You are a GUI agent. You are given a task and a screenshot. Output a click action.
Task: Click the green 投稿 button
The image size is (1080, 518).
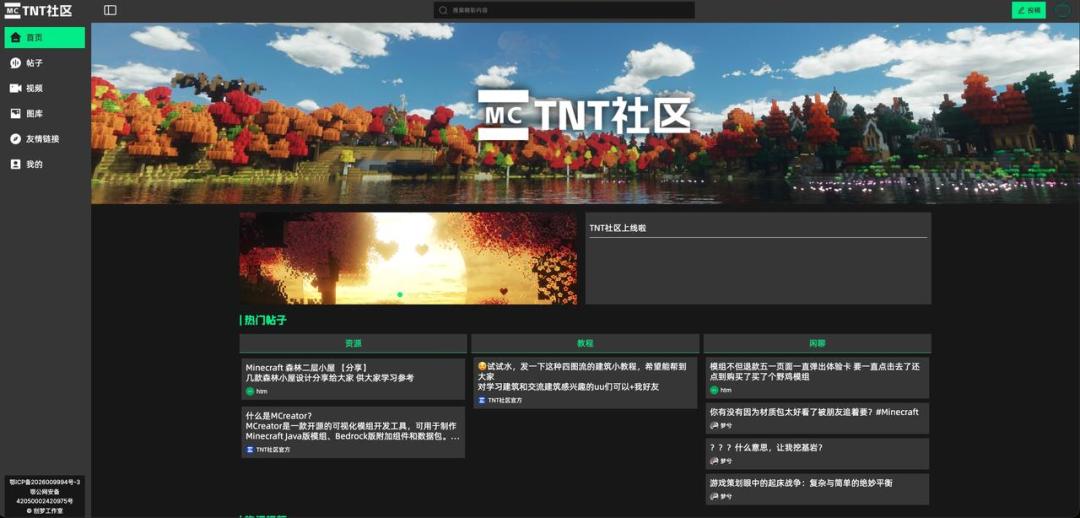point(1028,10)
